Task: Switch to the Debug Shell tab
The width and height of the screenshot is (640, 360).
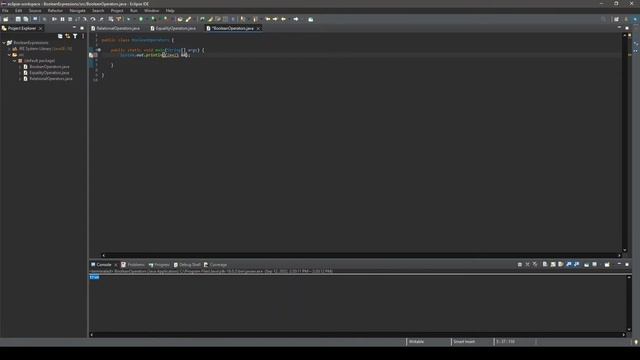Action: click(x=187, y=264)
